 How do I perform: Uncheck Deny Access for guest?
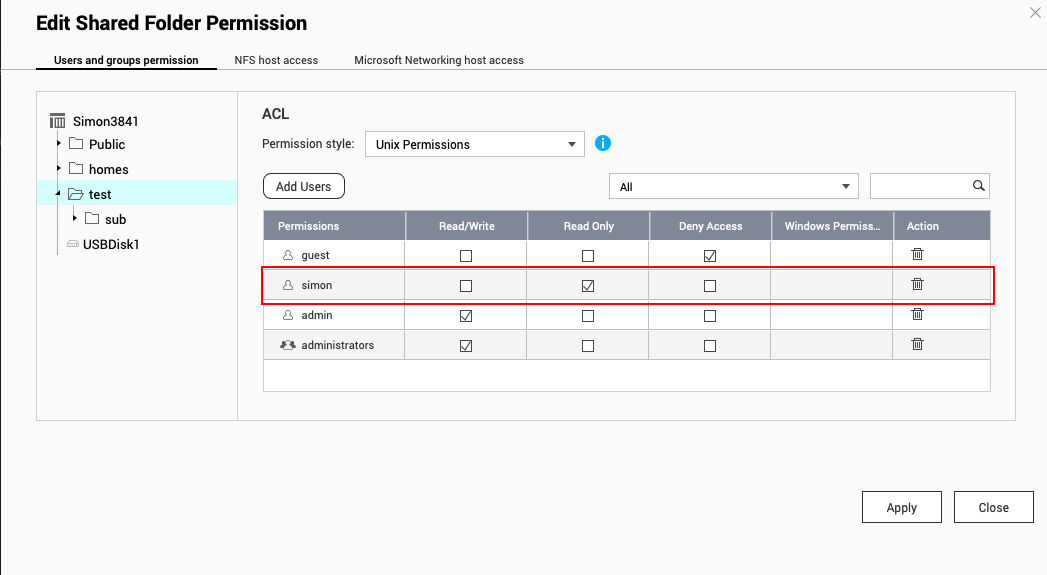click(x=710, y=256)
